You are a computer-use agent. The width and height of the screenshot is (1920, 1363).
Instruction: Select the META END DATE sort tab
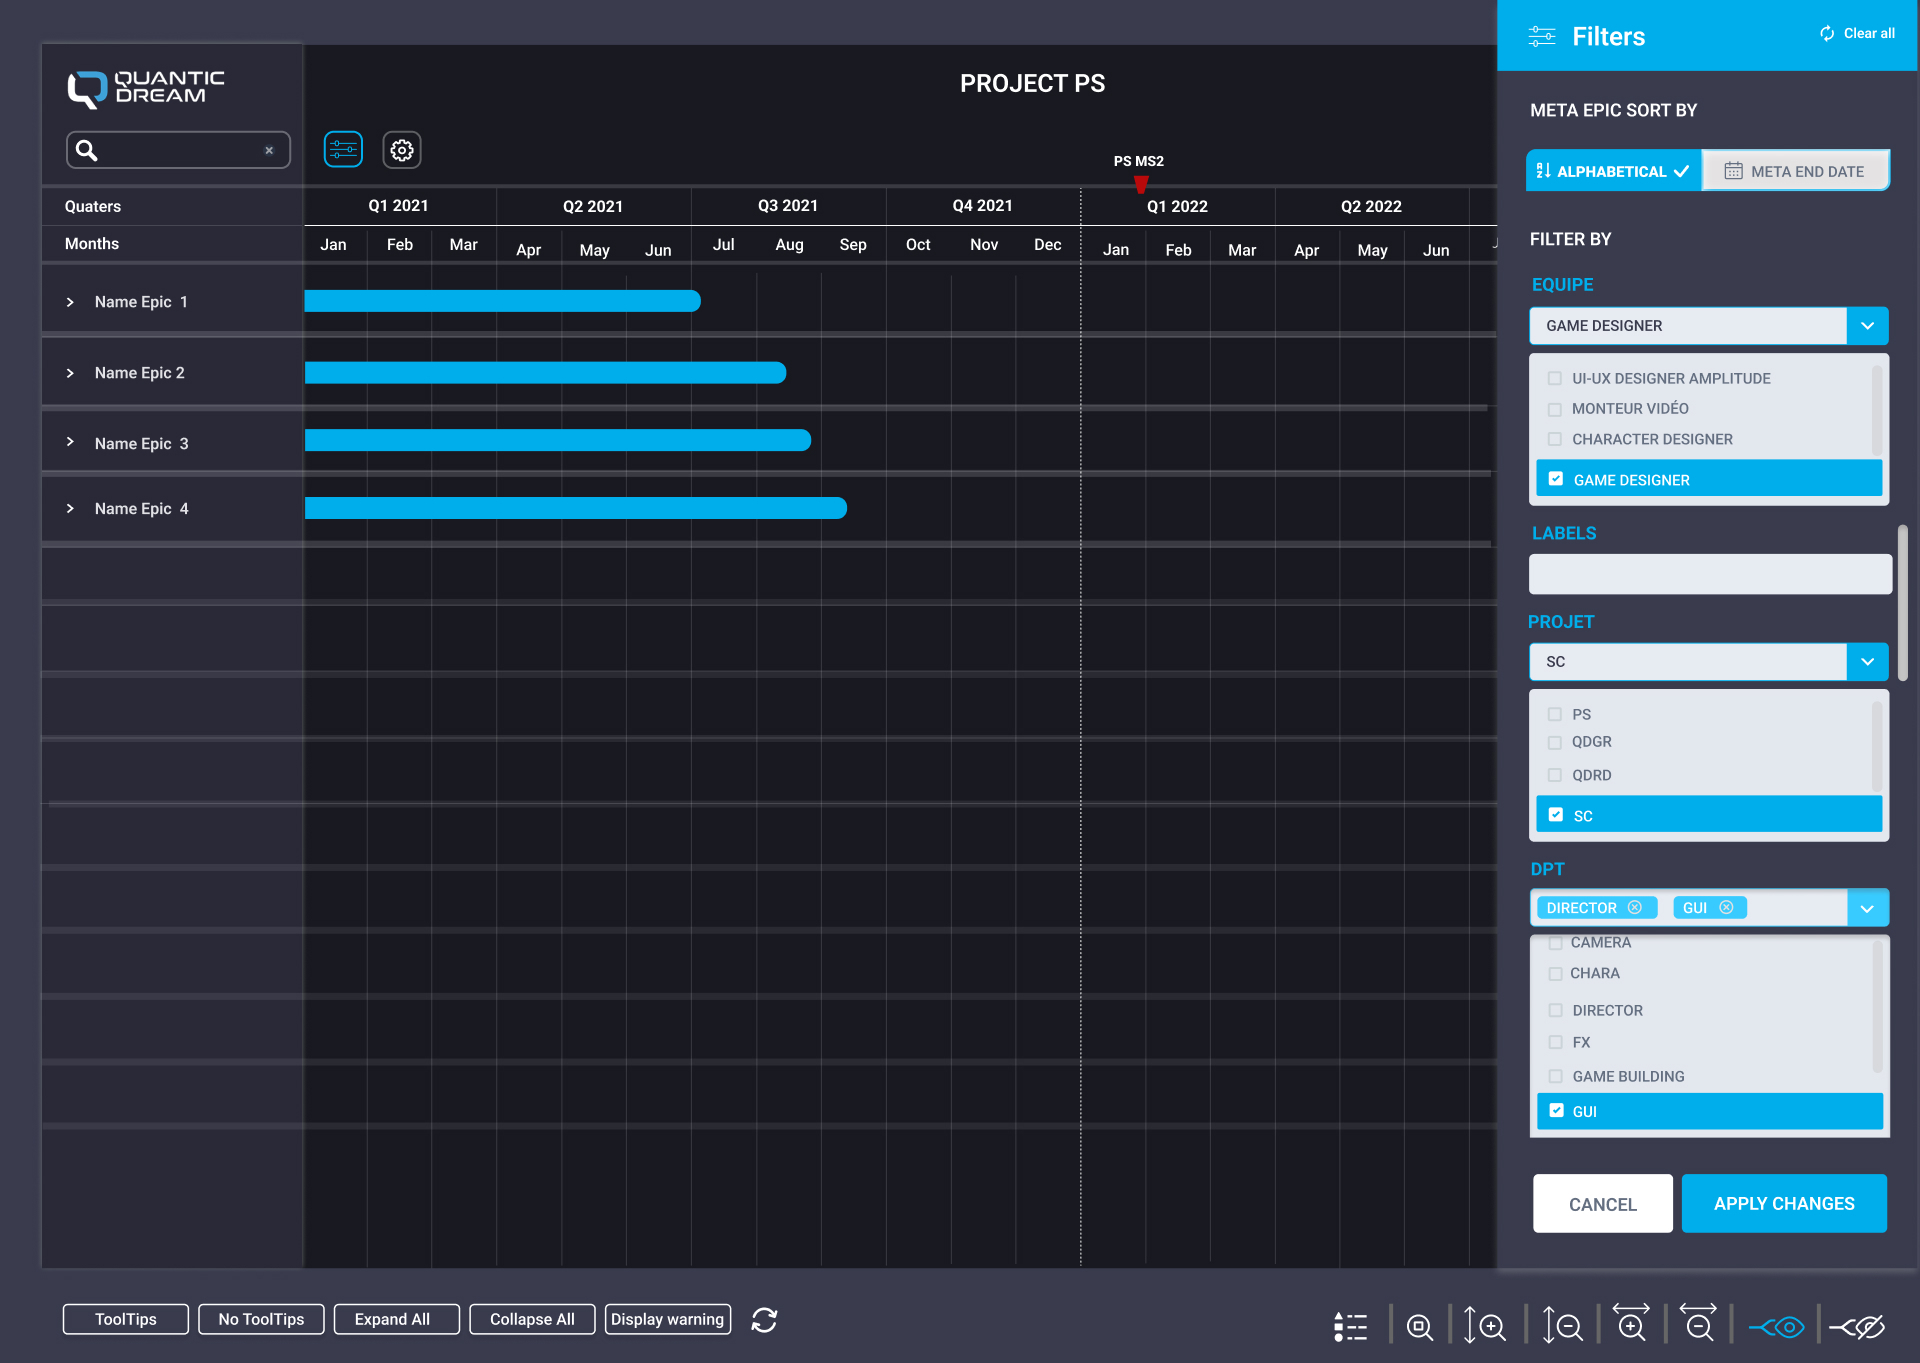(x=1795, y=170)
